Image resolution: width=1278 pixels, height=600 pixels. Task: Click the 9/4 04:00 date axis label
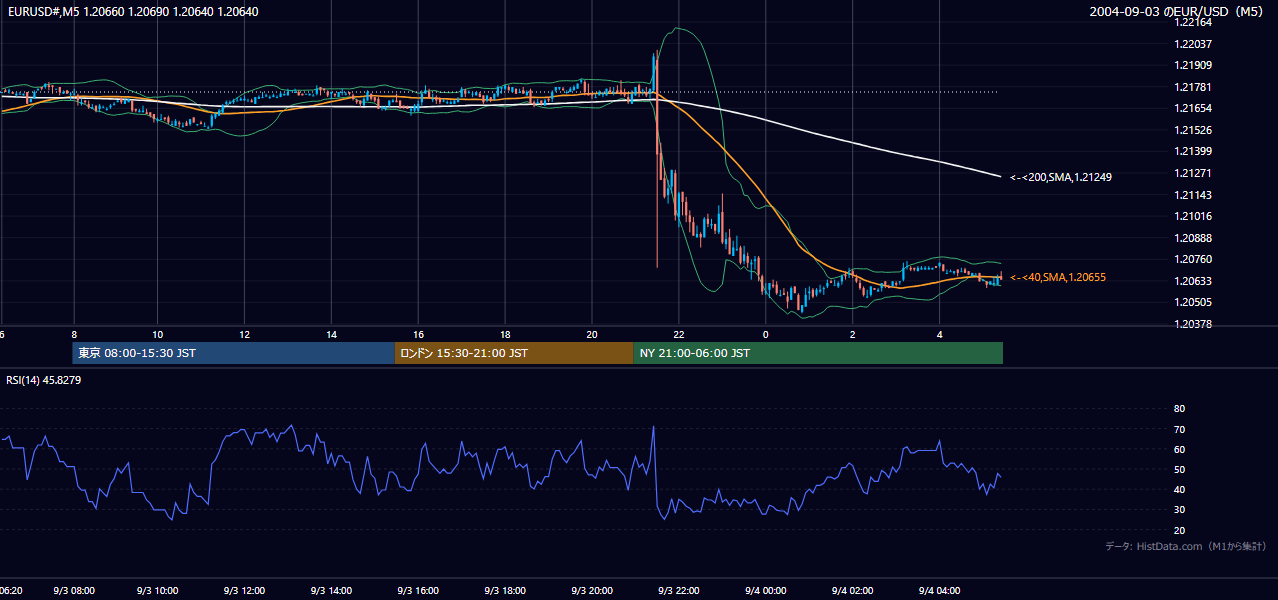941,591
